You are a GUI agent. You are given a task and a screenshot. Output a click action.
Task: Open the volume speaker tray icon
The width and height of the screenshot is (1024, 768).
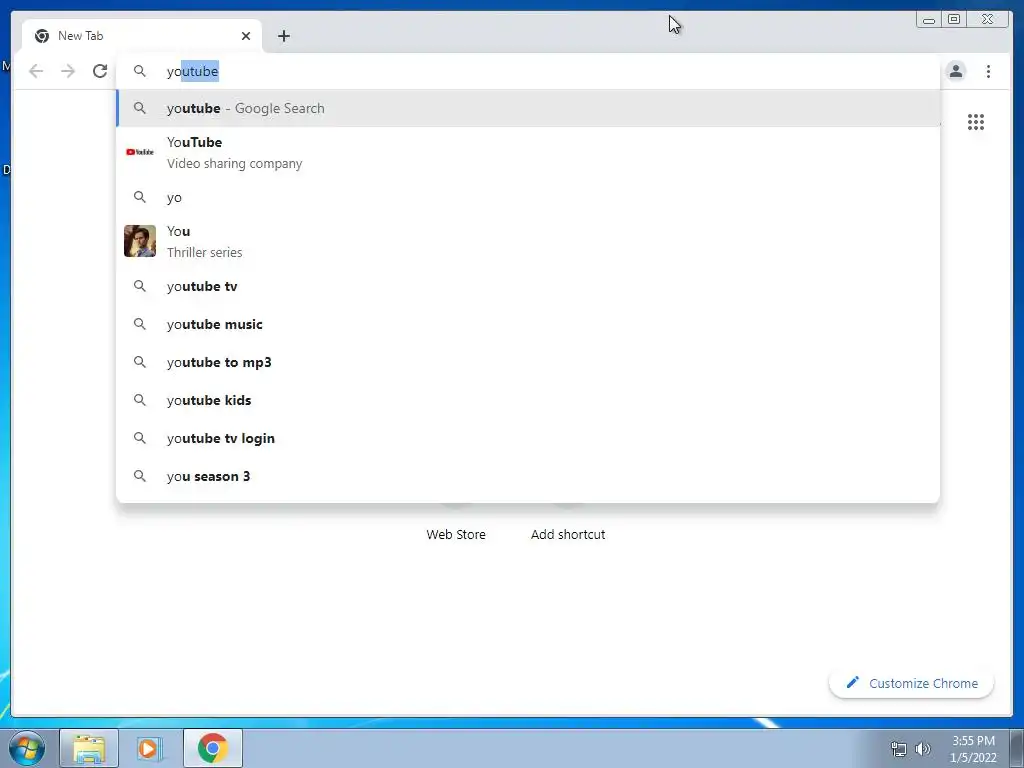[x=923, y=749]
